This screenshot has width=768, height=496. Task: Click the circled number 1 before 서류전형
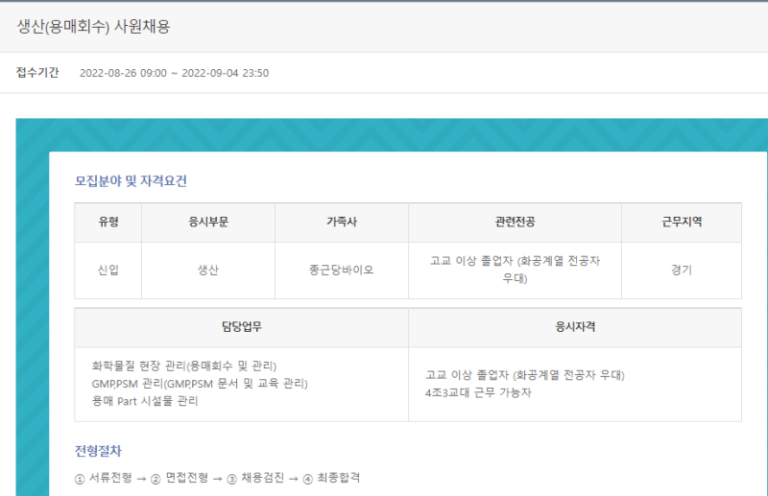pos(80,479)
